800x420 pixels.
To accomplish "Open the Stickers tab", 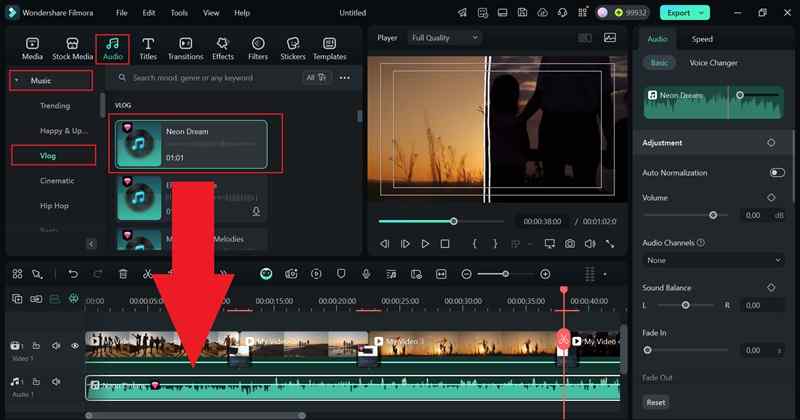I will [293, 49].
